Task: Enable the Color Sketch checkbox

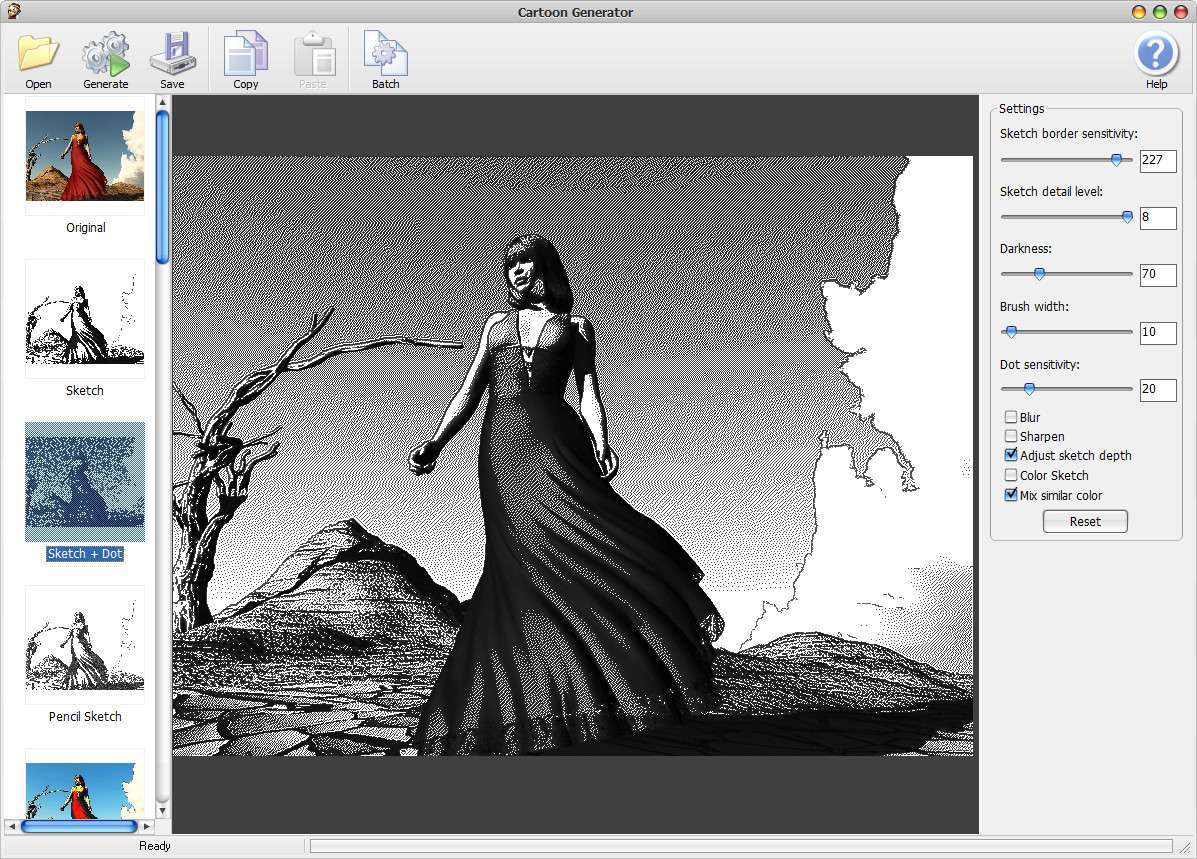Action: tap(1011, 475)
